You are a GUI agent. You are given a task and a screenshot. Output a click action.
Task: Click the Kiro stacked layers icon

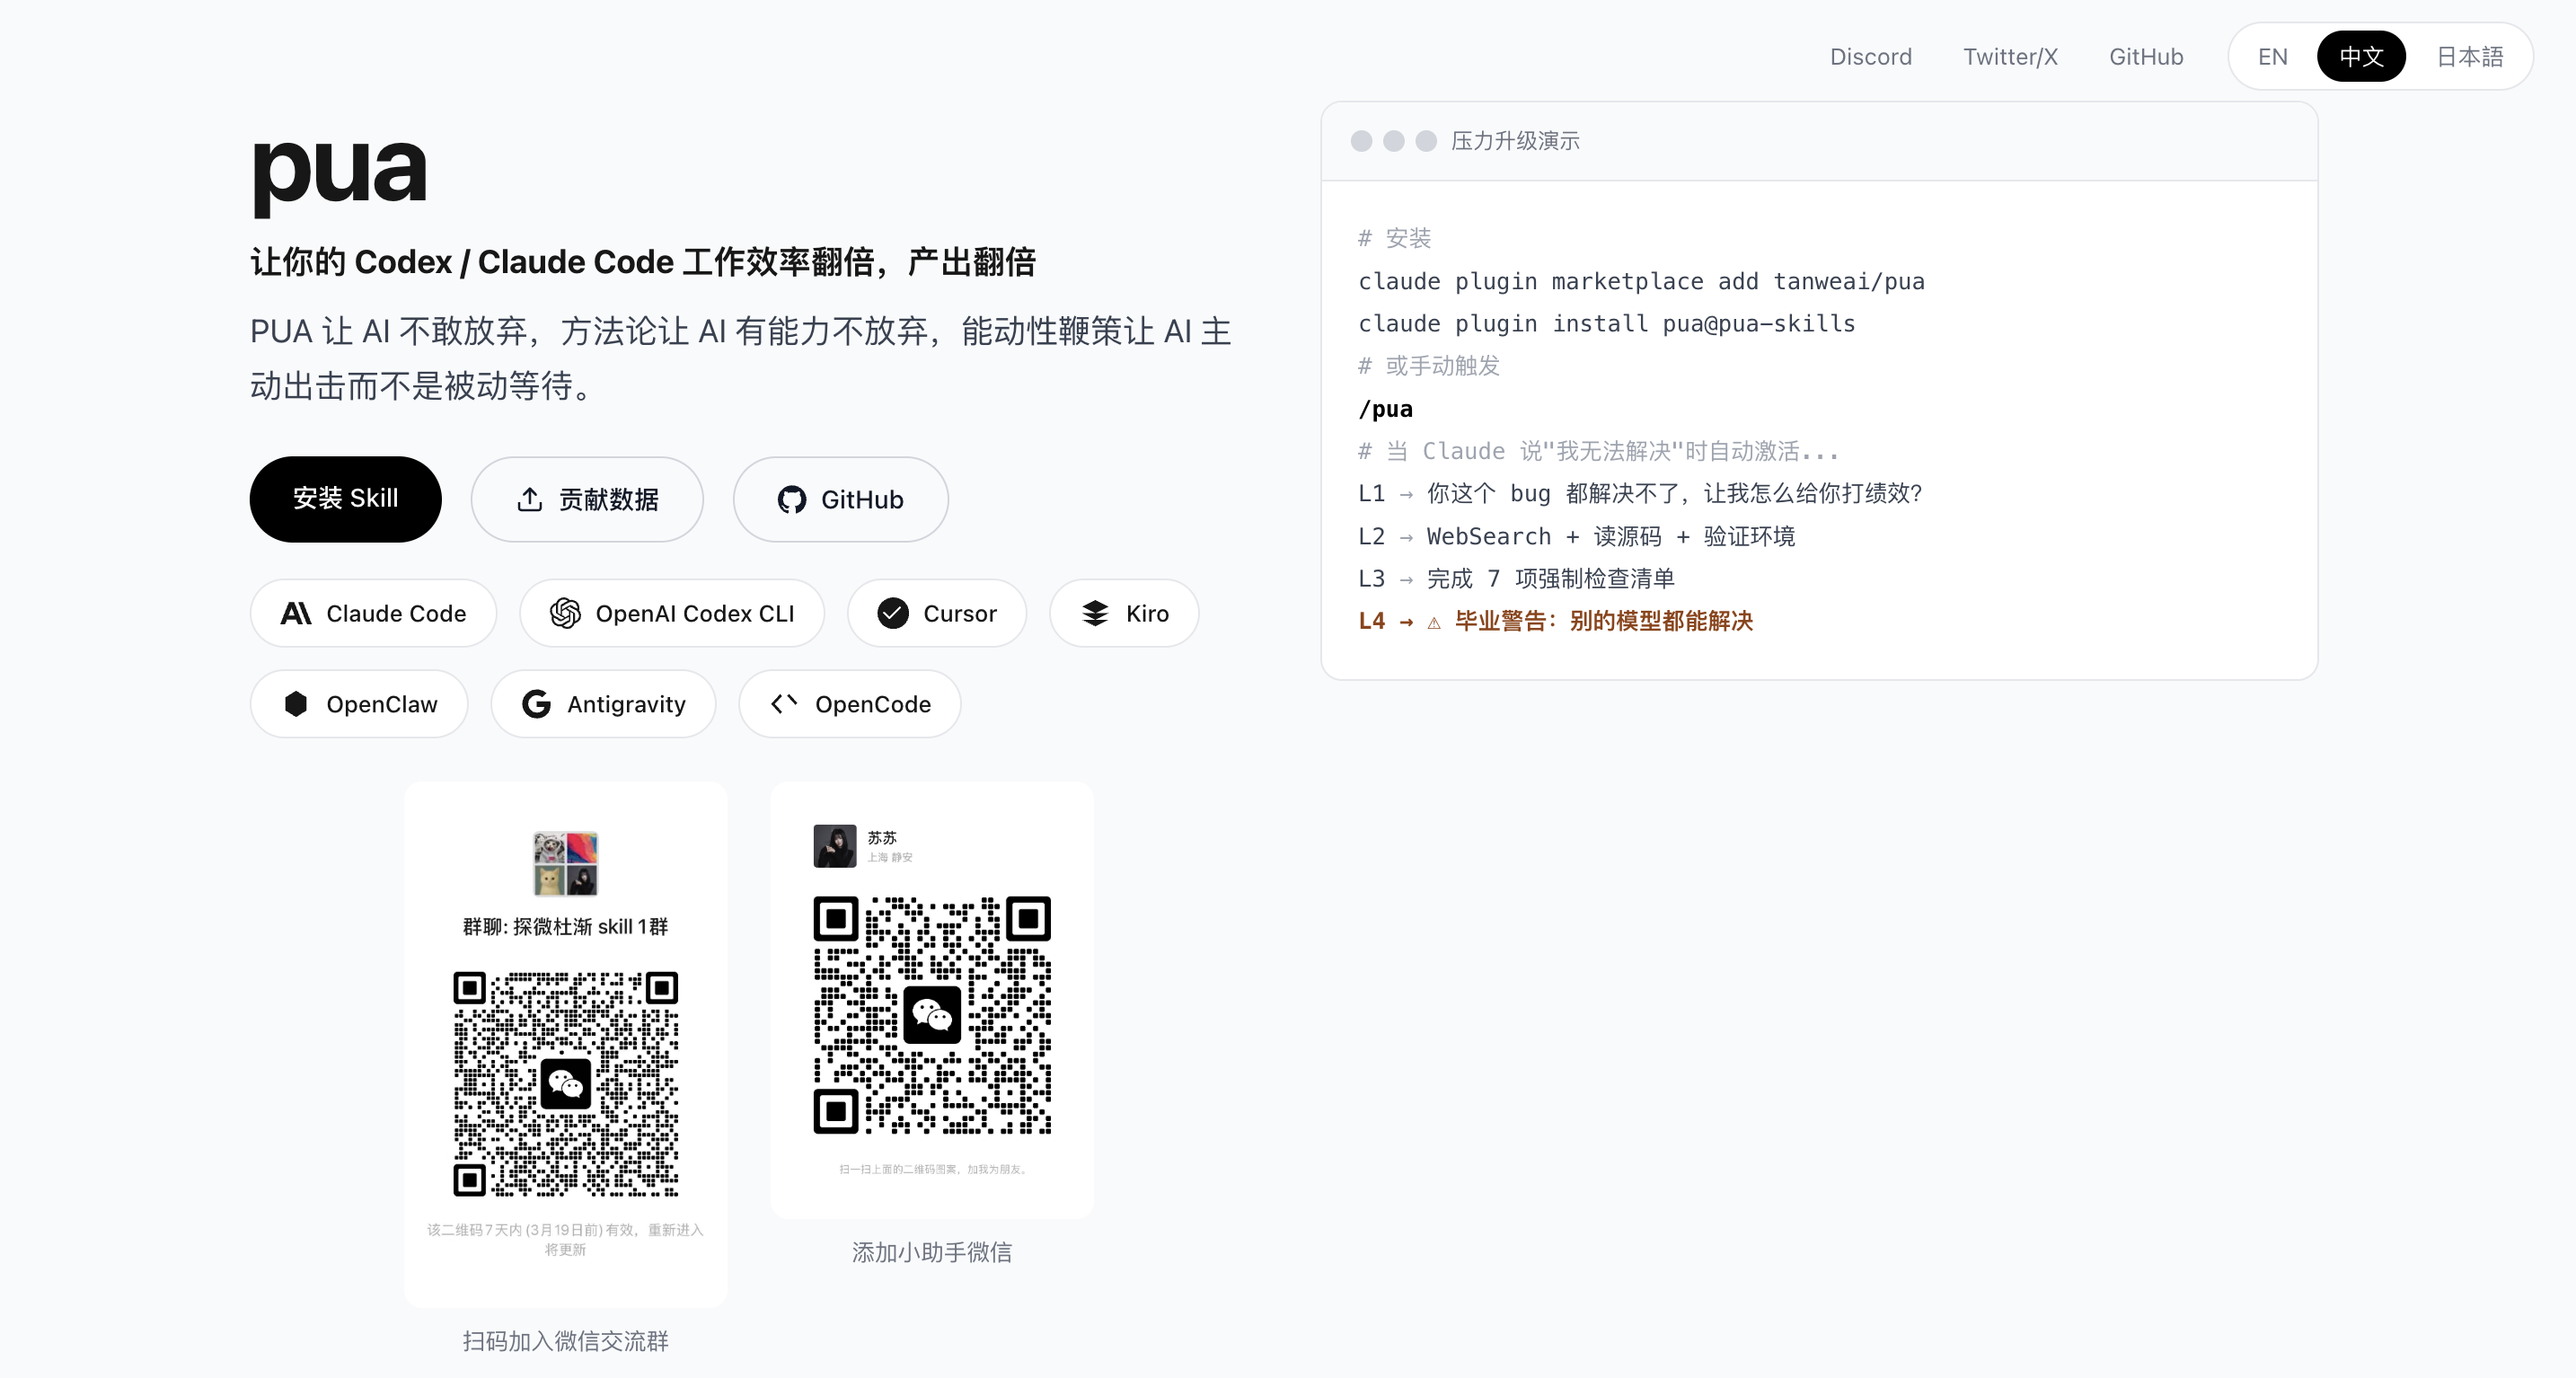tap(1095, 613)
